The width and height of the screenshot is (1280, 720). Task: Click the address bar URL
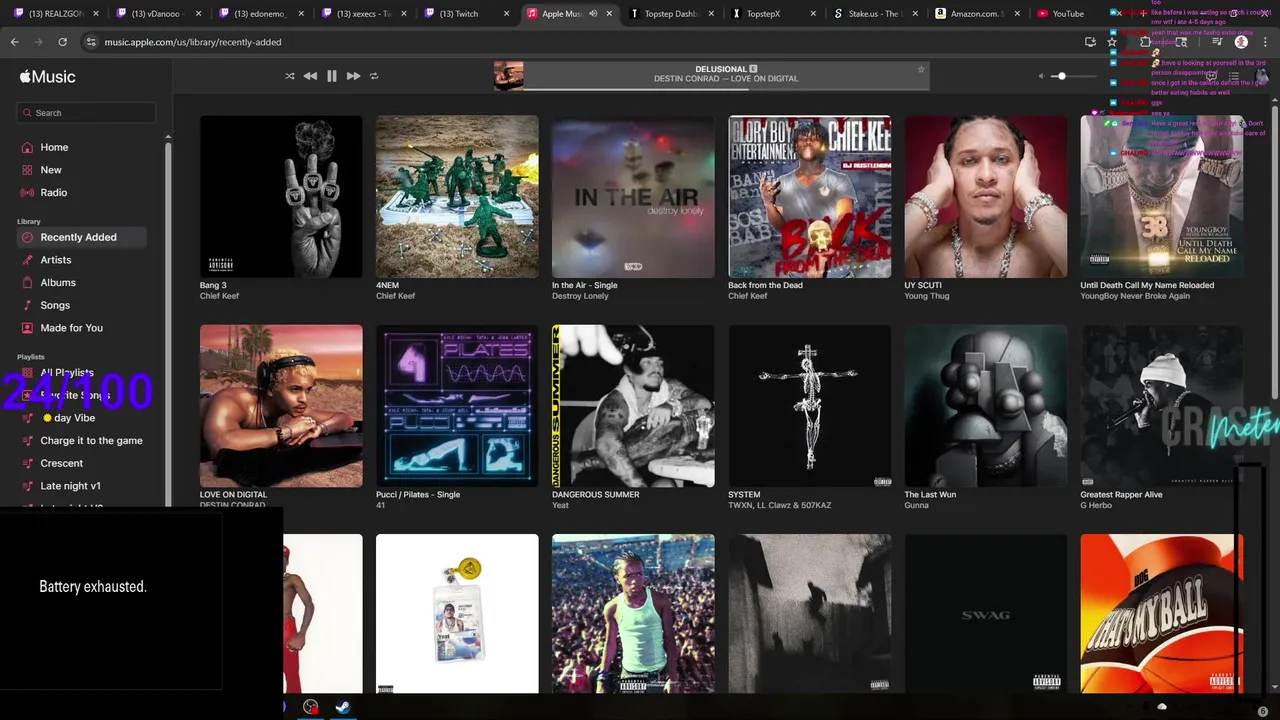[193, 42]
